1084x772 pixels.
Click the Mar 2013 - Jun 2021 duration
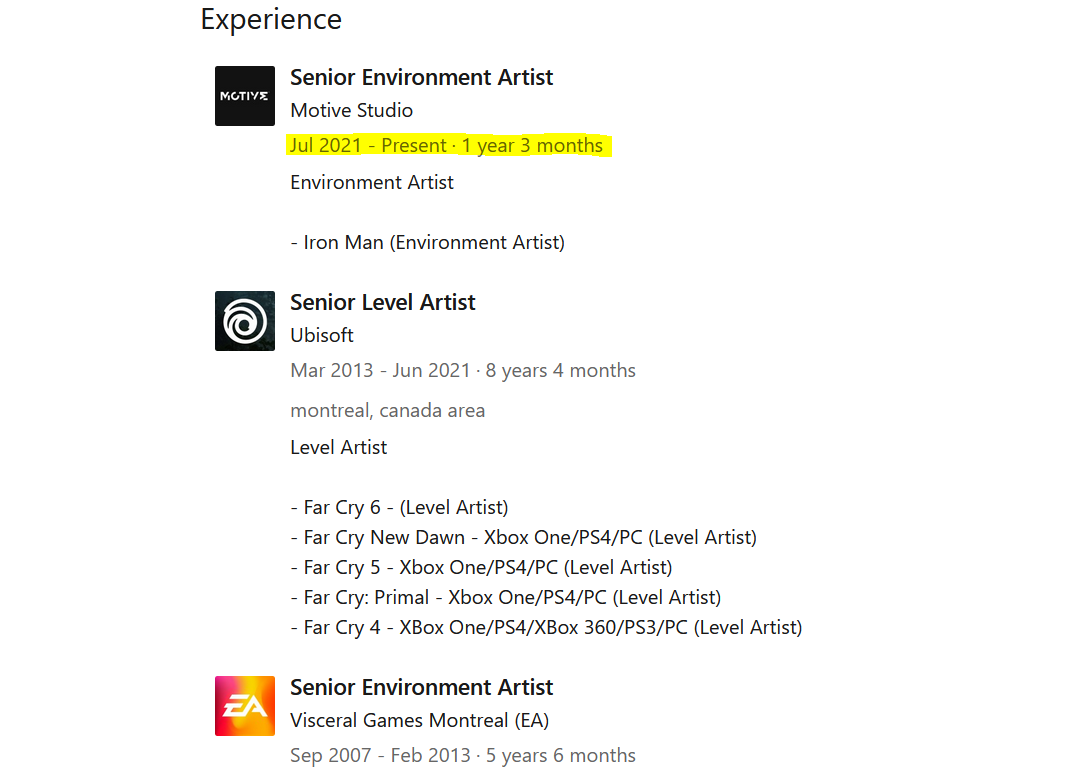tap(462, 370)
